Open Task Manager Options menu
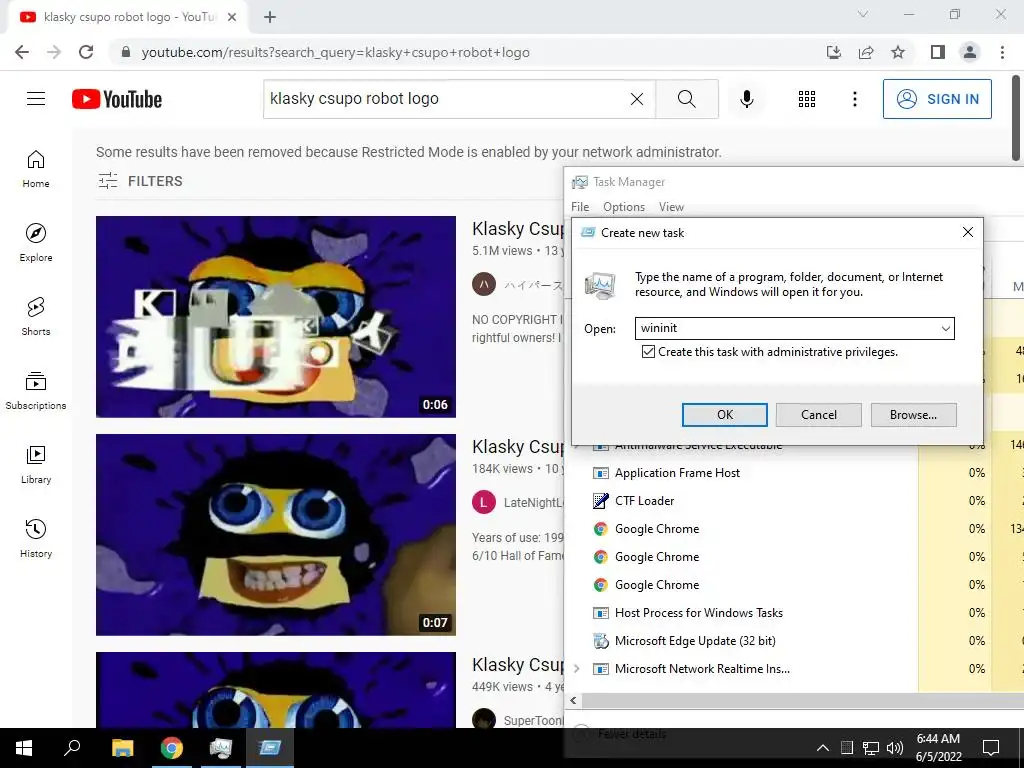The width and height of the screenshot is (1024, 768). (x=624, y=207)
